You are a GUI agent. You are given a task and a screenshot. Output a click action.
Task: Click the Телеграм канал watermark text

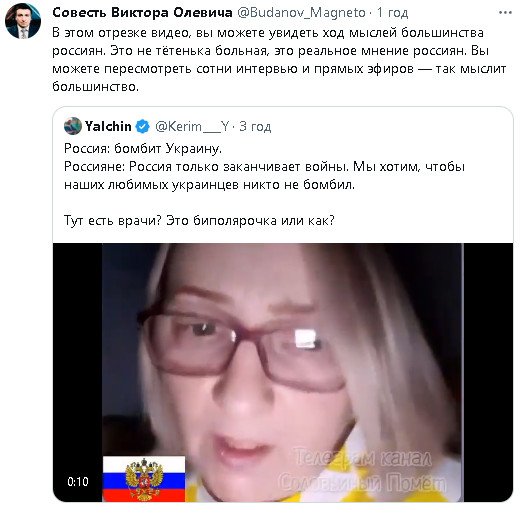click(363, 458)
